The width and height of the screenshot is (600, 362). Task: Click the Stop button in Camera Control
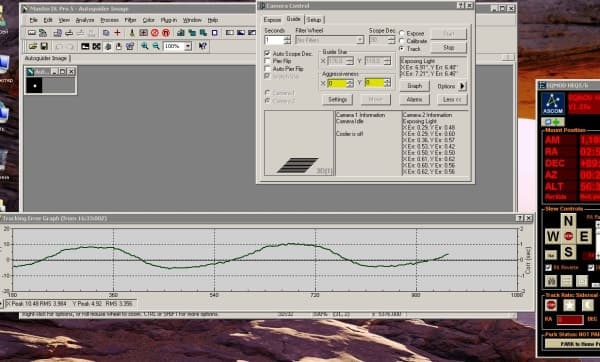(x=449, y=48)
